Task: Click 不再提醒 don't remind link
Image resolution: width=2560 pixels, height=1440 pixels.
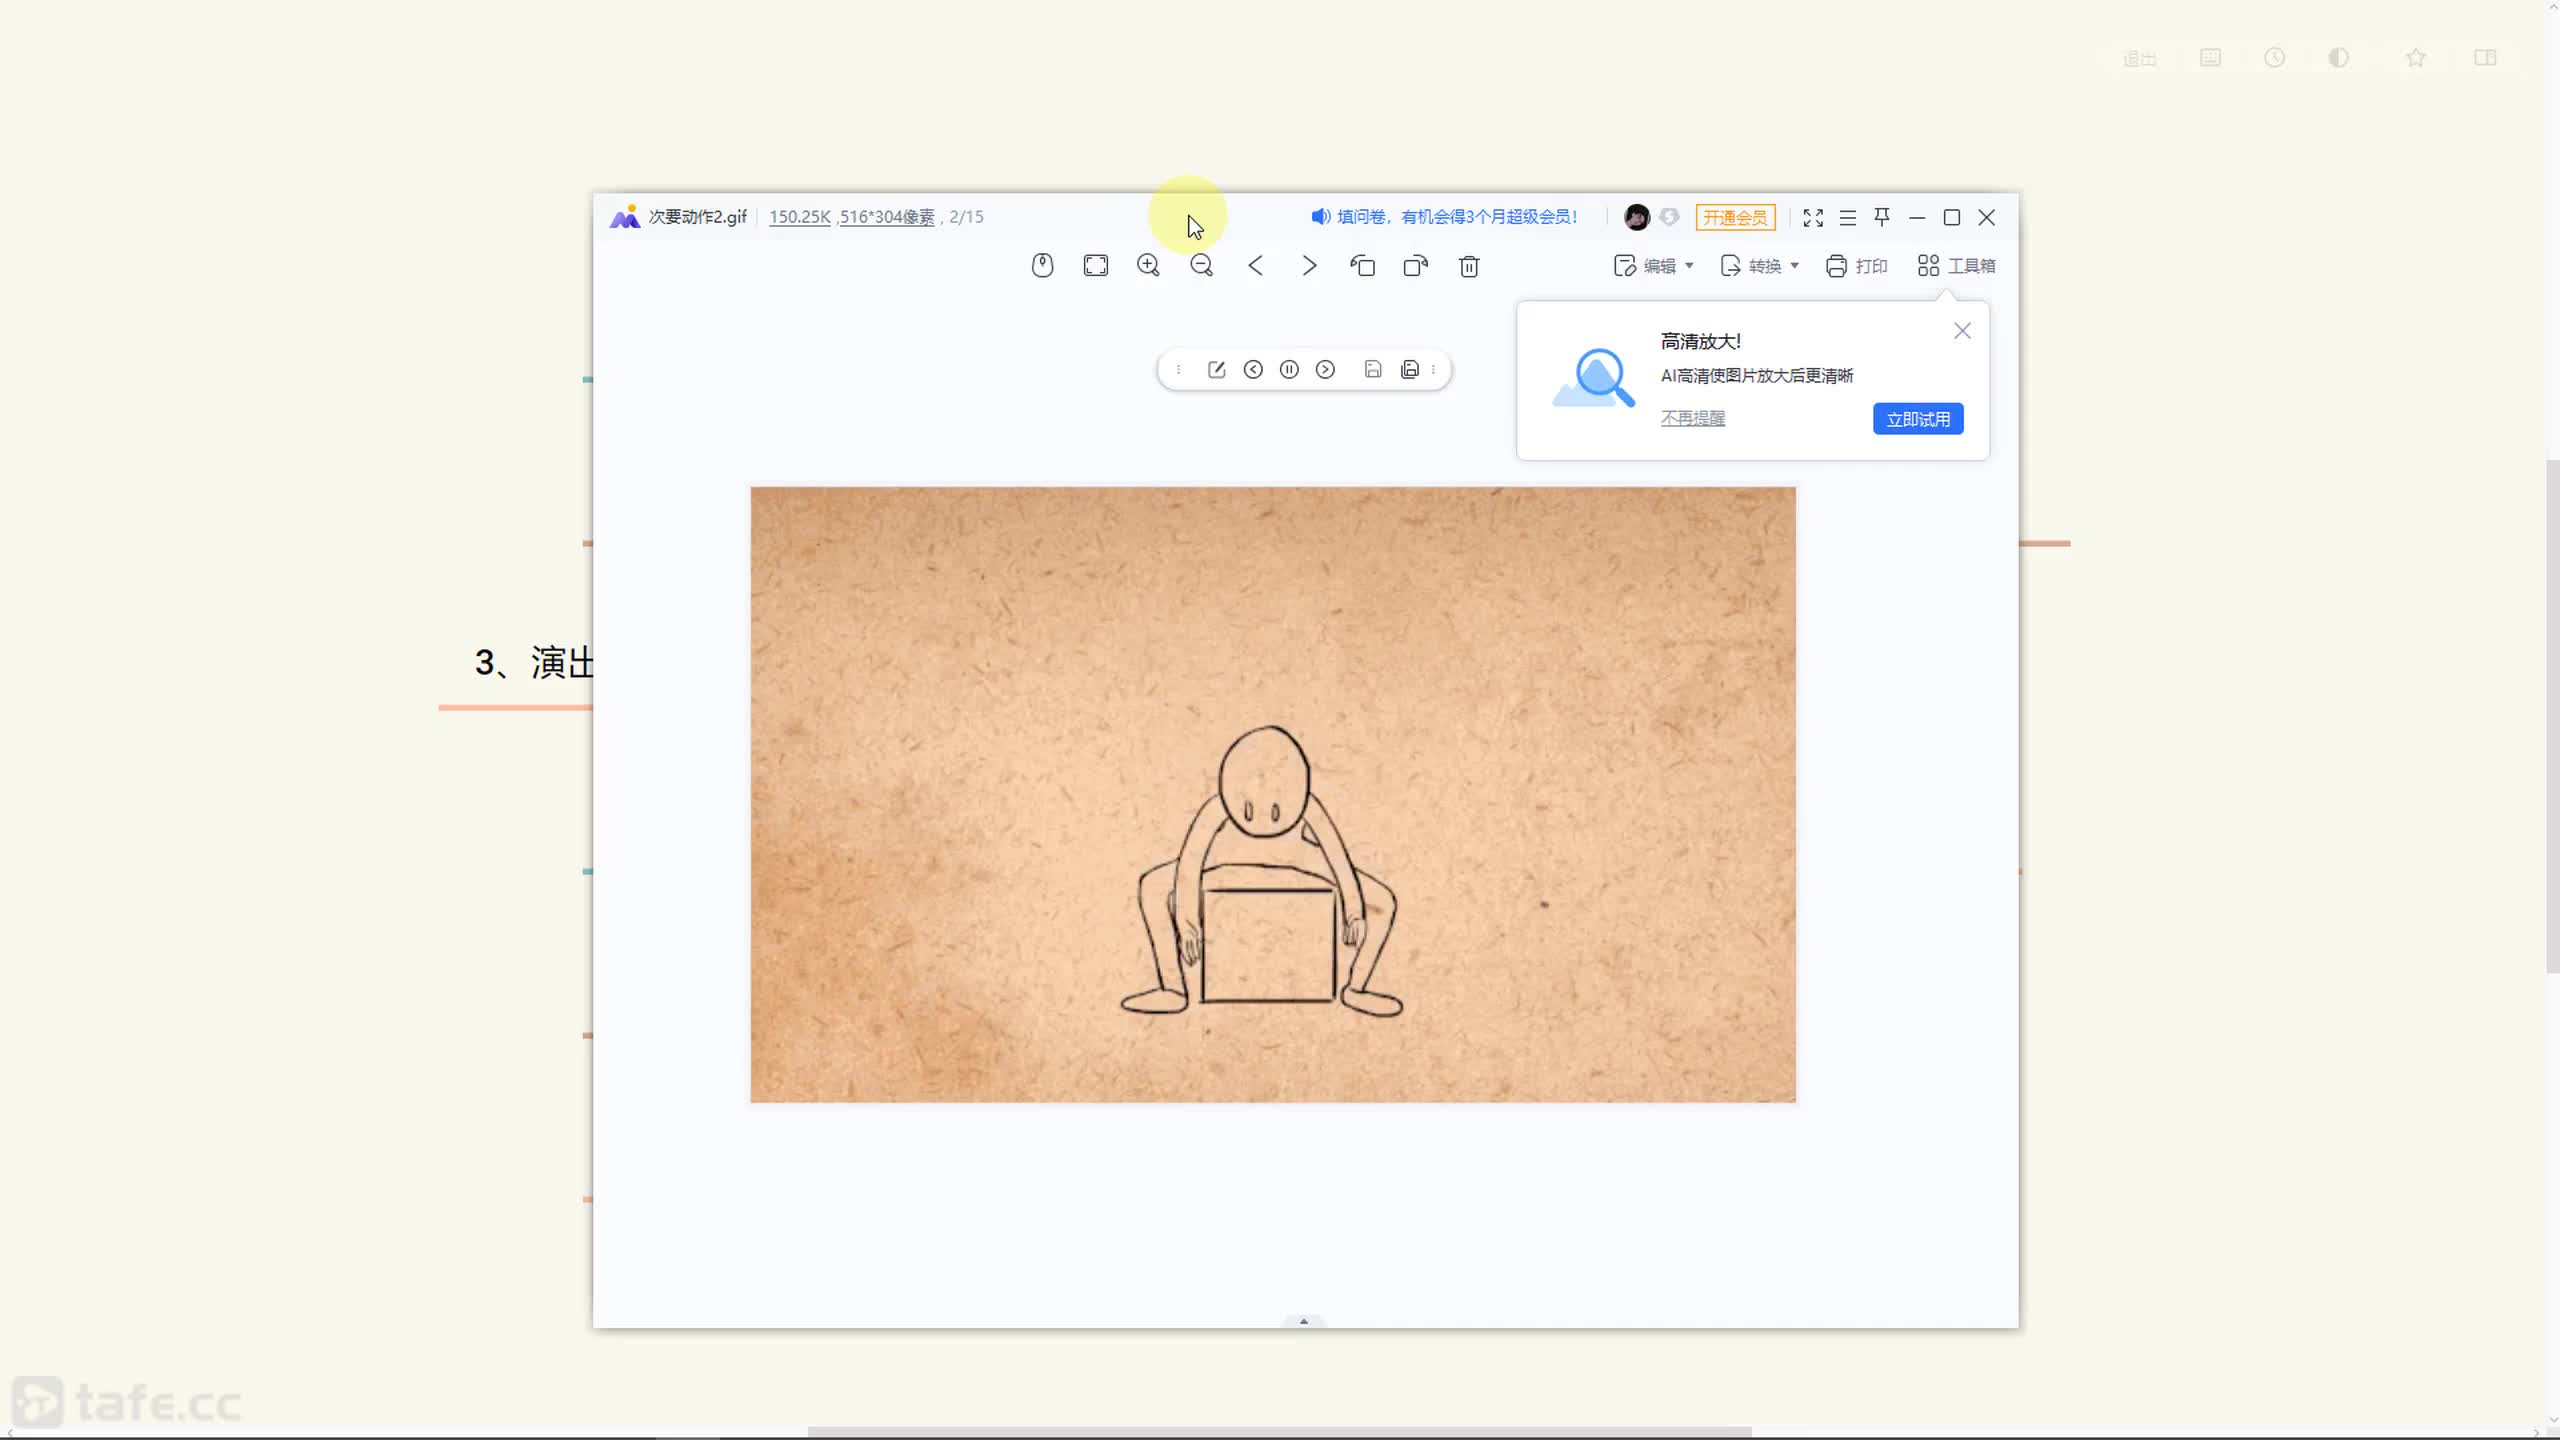Action: [1693, 418]
